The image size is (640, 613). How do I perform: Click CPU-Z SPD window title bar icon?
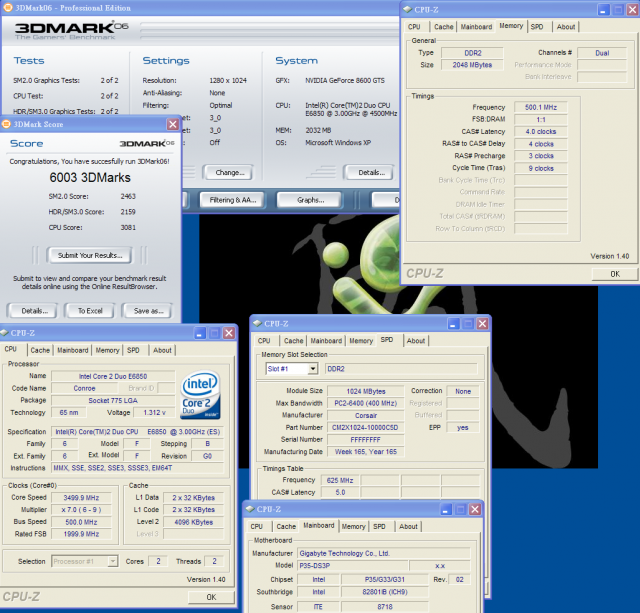pyautogui.click(x=257, y=324)
